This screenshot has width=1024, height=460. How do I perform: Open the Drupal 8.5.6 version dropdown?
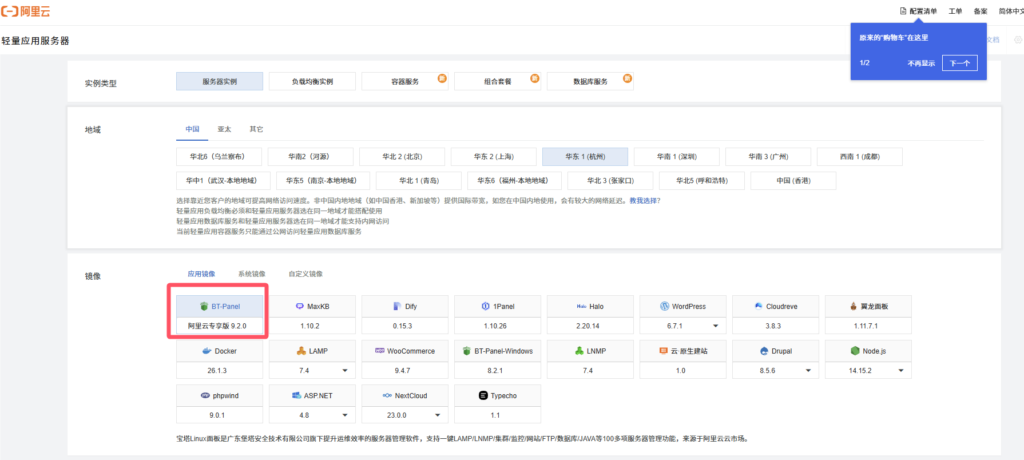[808, 370]
